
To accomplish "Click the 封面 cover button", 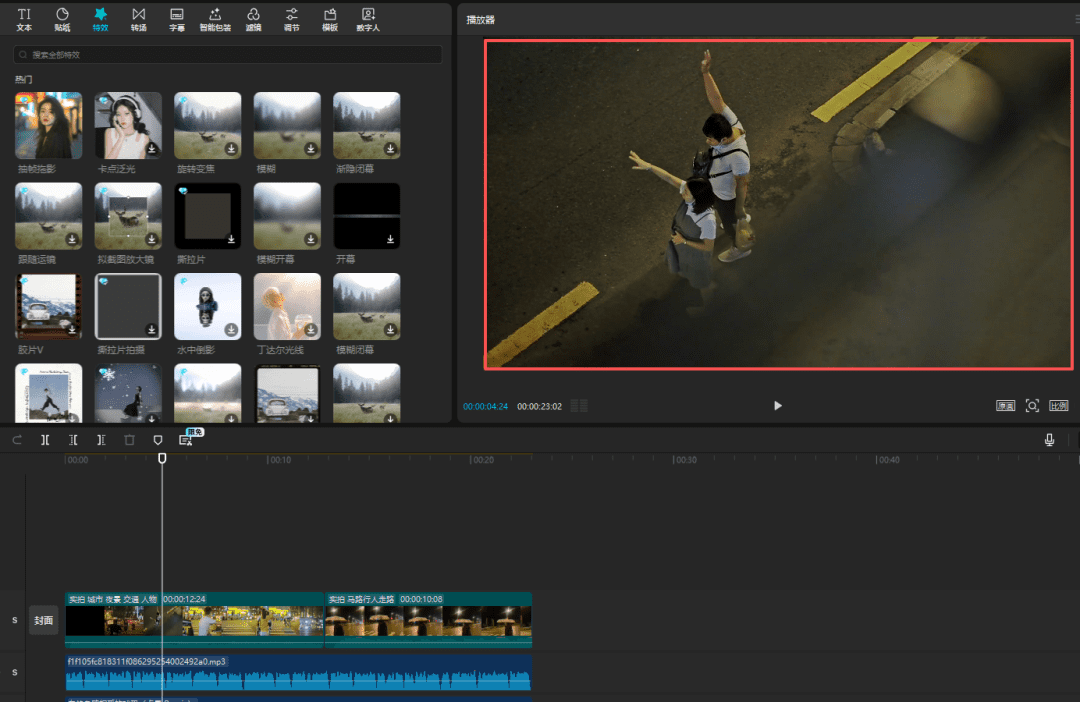I will [x=43, y=620].
